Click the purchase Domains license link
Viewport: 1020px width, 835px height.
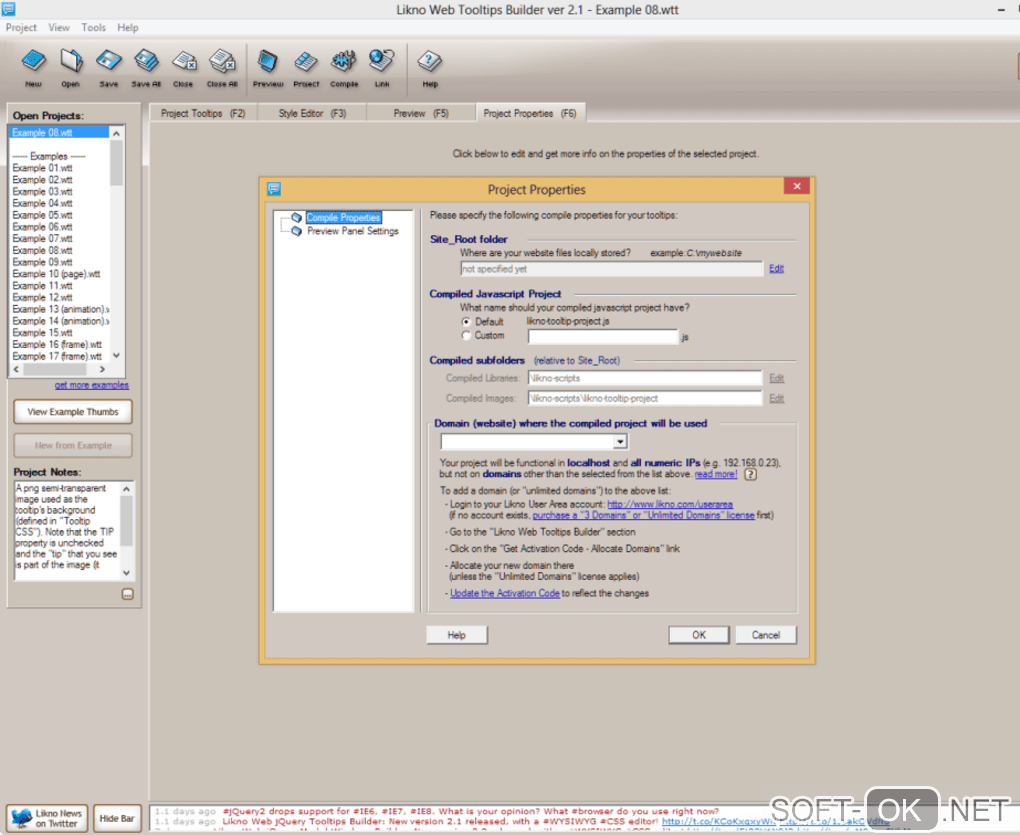pos(643,515)
